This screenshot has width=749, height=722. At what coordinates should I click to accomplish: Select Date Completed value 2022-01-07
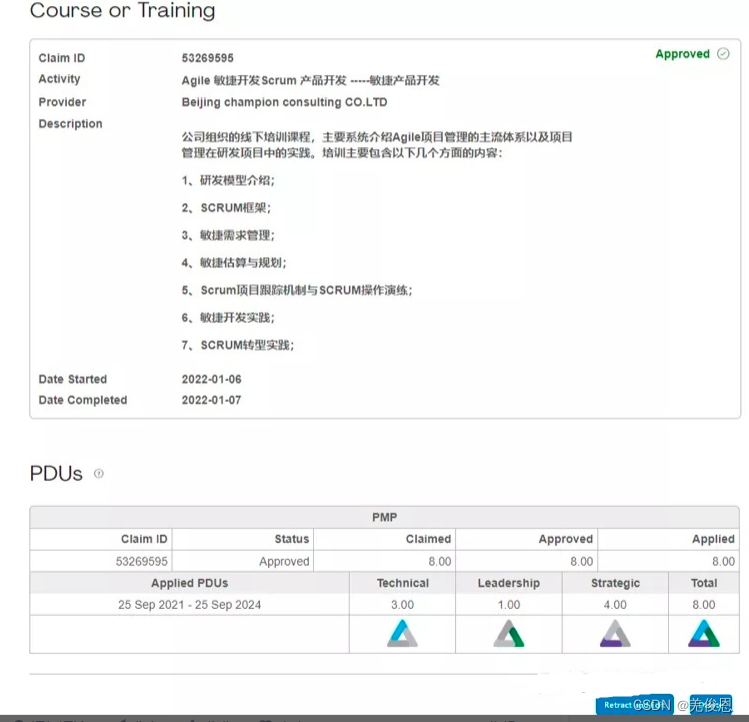[x=211, y=400]
